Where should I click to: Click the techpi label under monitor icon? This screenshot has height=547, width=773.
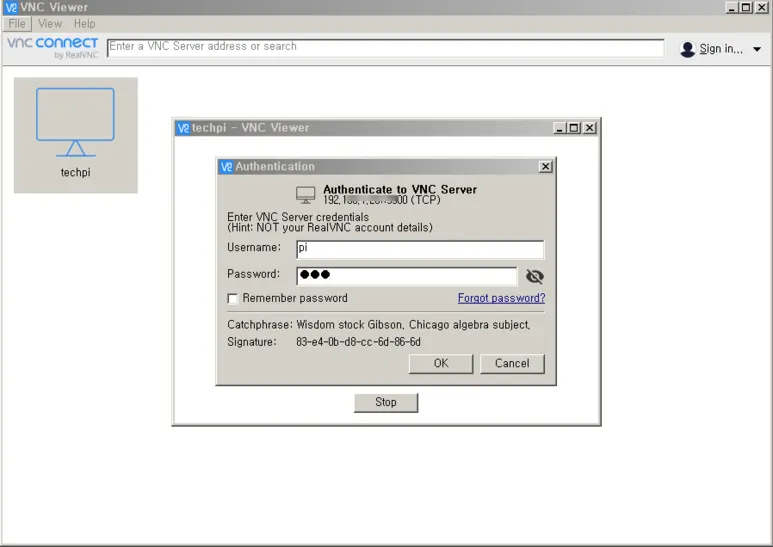coord(75,172)
